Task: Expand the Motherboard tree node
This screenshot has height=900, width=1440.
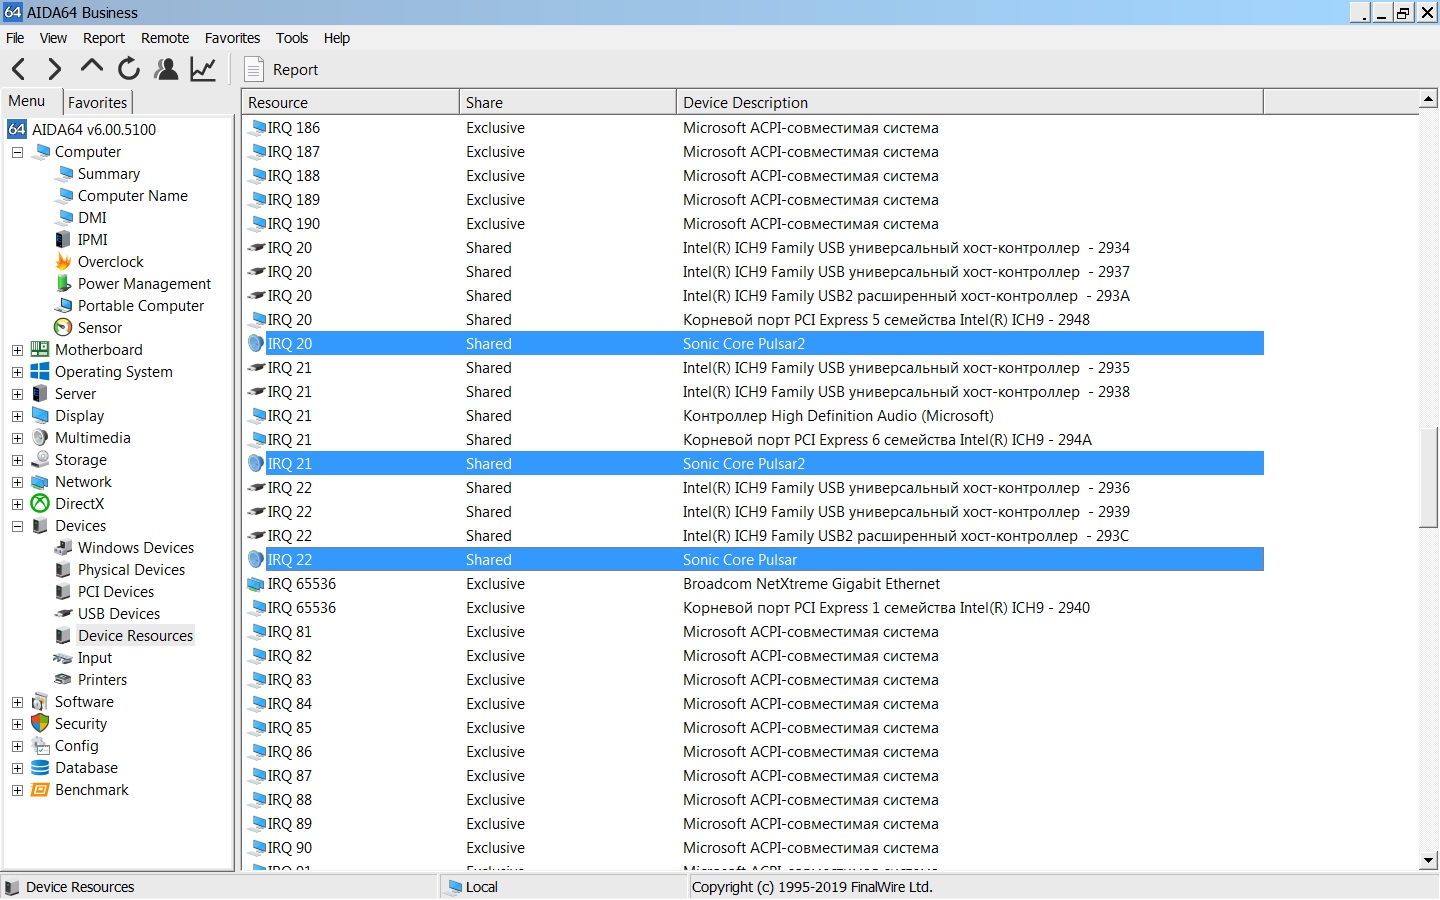Action: click(x=17, y=350)
